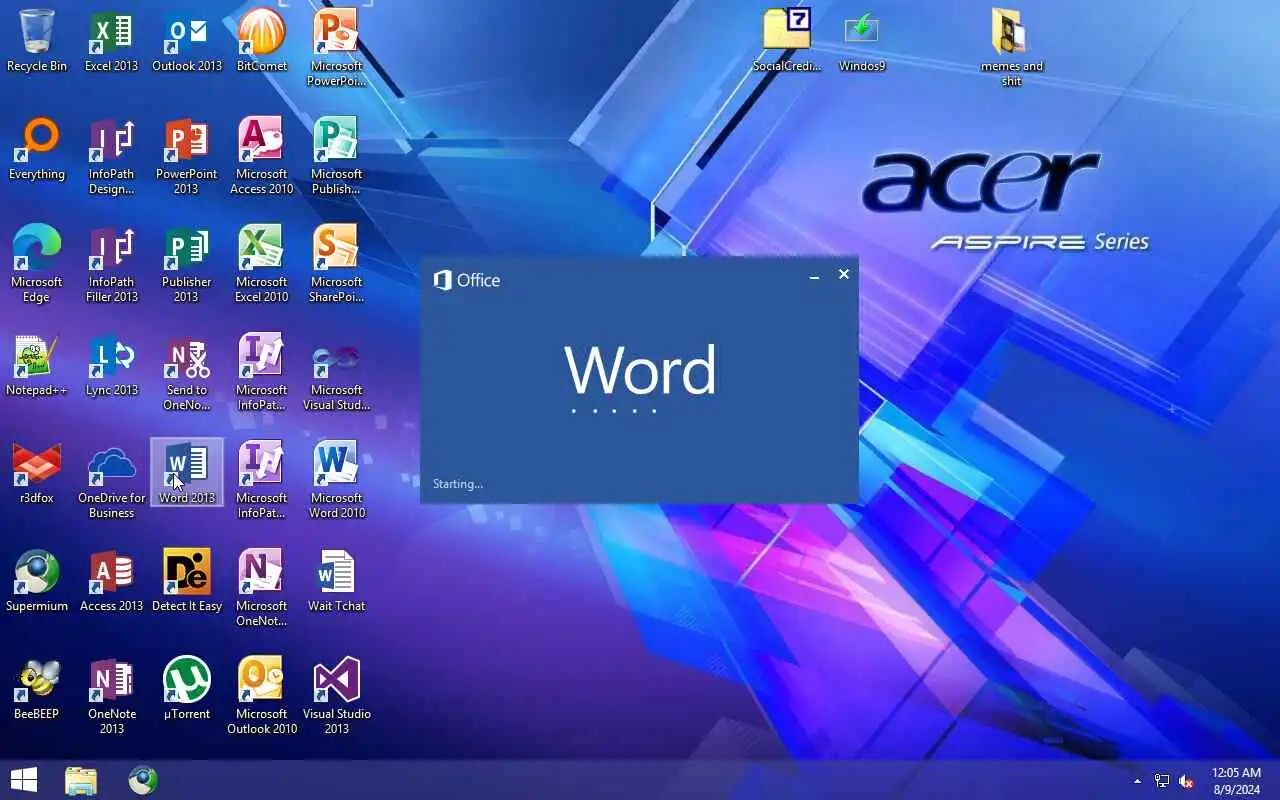Viewport: 1280px width, 800px height.
Task: Click the Supermium taskbar icon
Action: [x=143, y=780]
